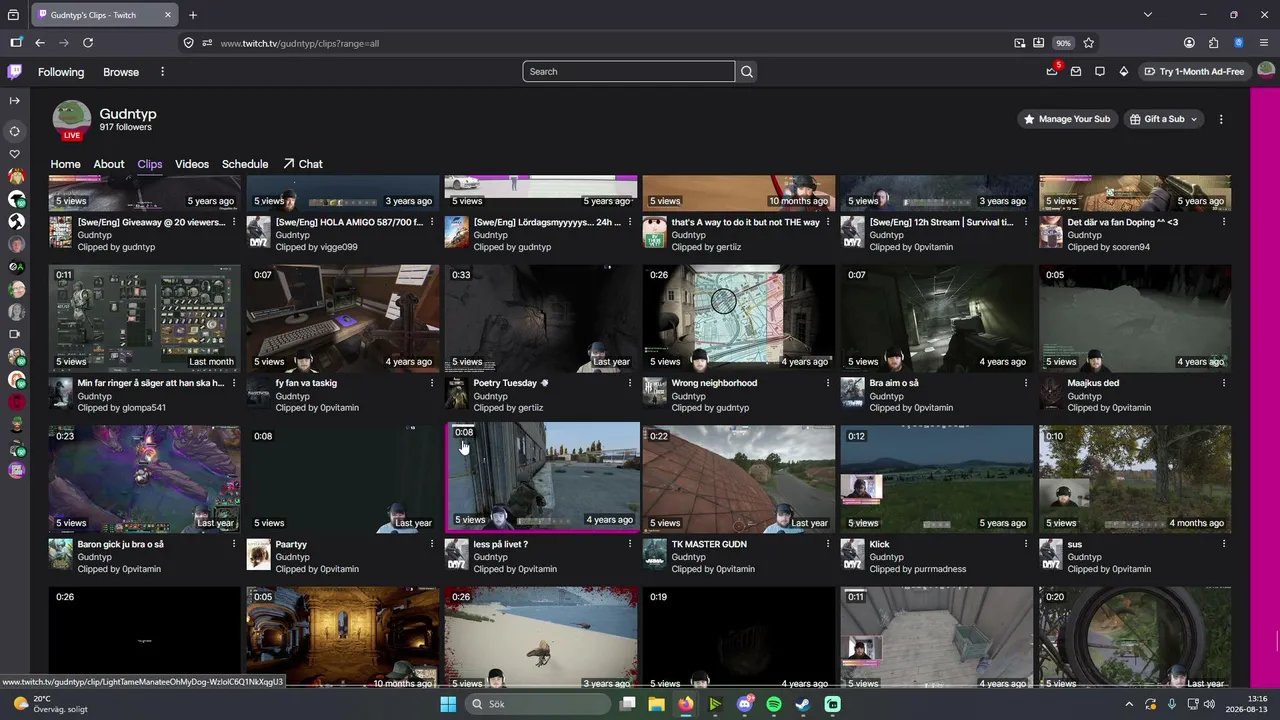The width and height of the screenshot is (1280, 720).
Task: Open 'Baron gick ju bra o så' title
Action: pyautogui.click(x=121, y=544)
